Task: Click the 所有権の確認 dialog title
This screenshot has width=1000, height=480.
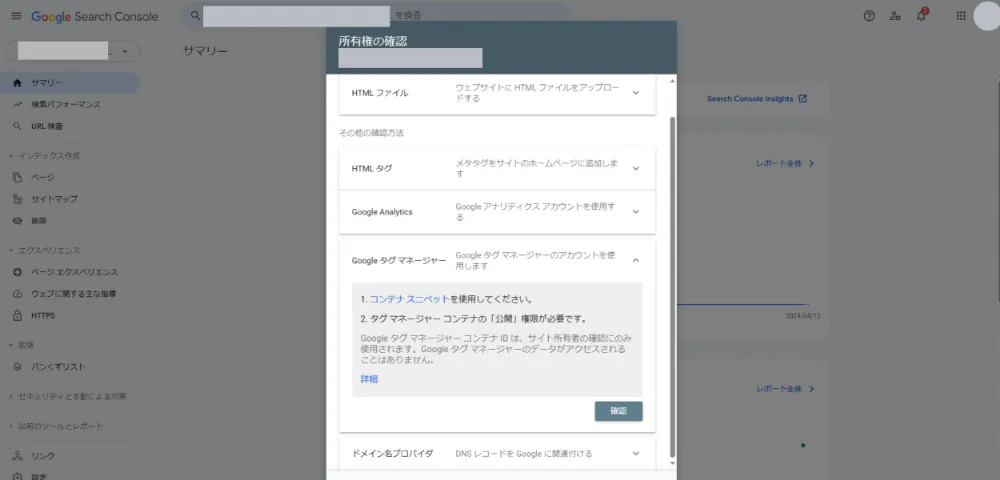Action: click(x=373, y=41)
